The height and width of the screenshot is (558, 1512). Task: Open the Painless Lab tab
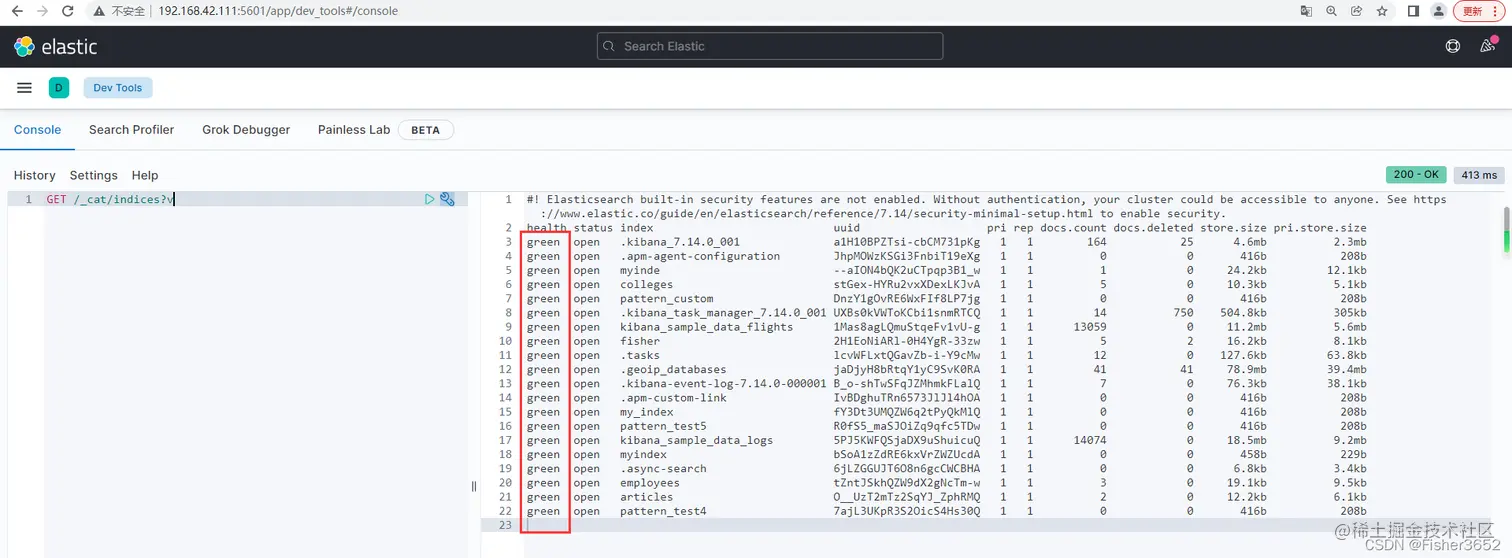pyautogui.click(x=354, y=130)
